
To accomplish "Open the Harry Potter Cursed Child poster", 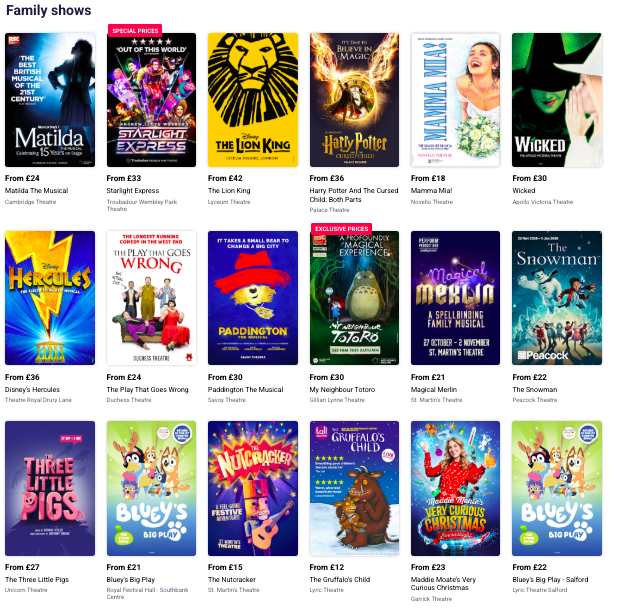I will pyautogui.click(x=354, y=100).
